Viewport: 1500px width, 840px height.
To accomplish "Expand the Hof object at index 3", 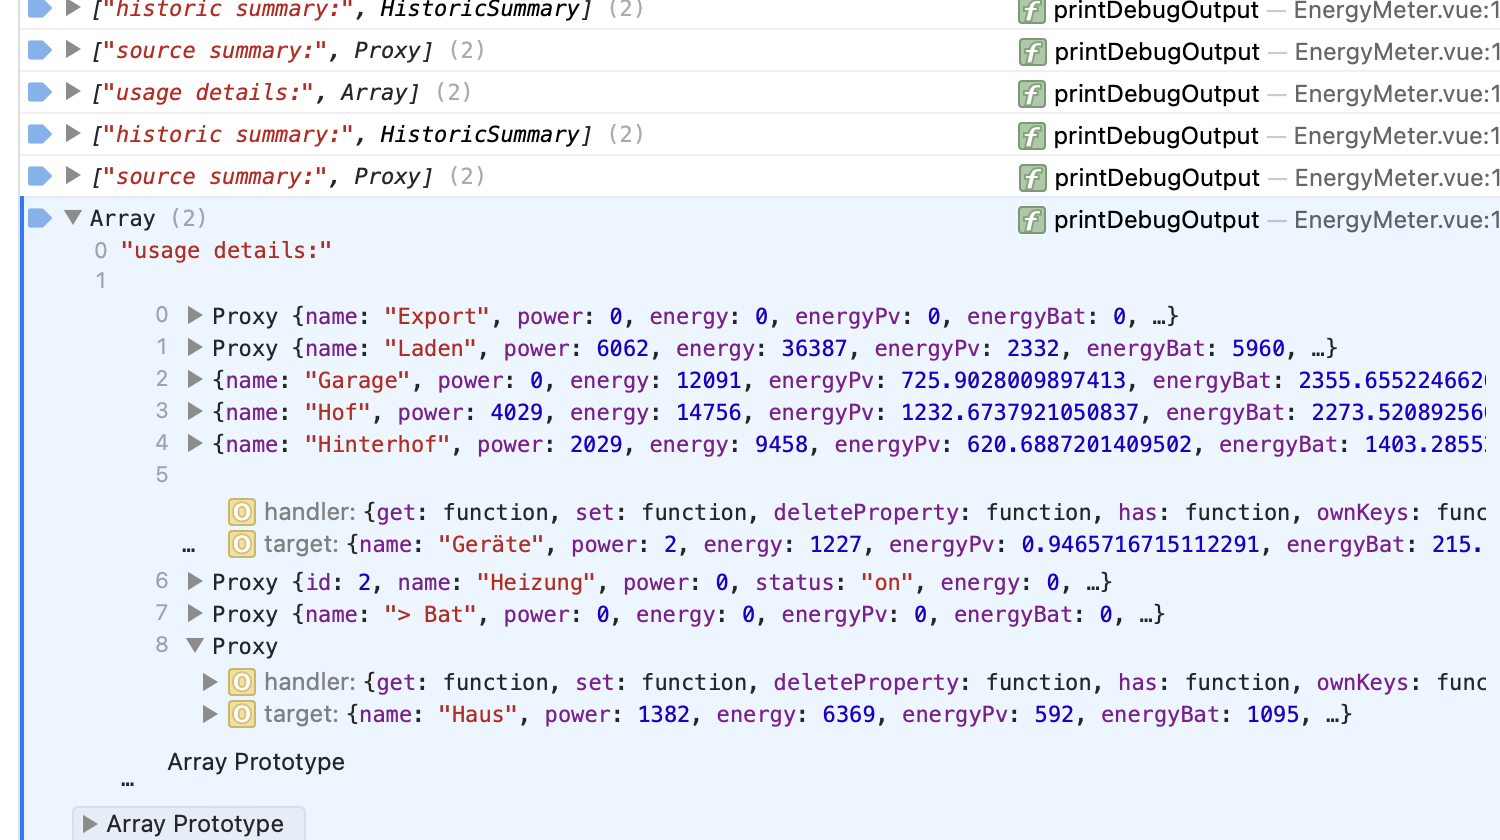I will point(195,412).
